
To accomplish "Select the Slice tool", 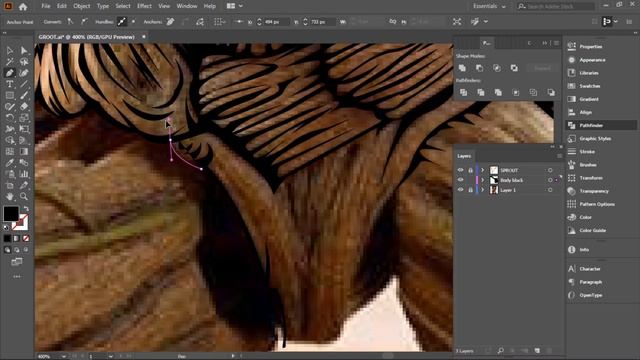I will (x=24, y=185).
